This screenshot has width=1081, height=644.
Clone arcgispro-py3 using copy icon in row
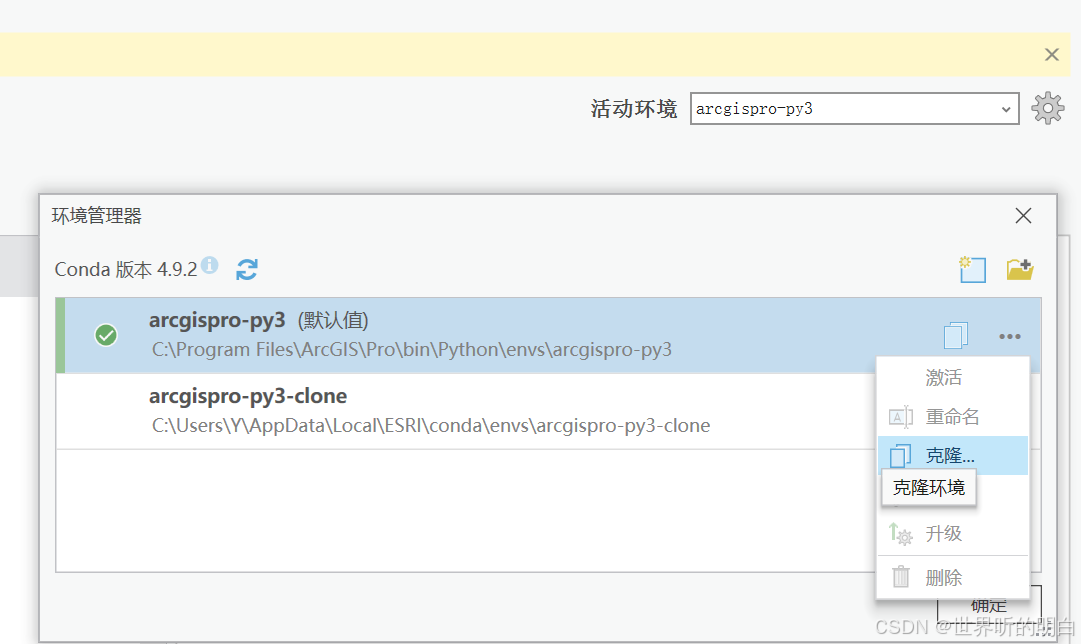point(956,336)
